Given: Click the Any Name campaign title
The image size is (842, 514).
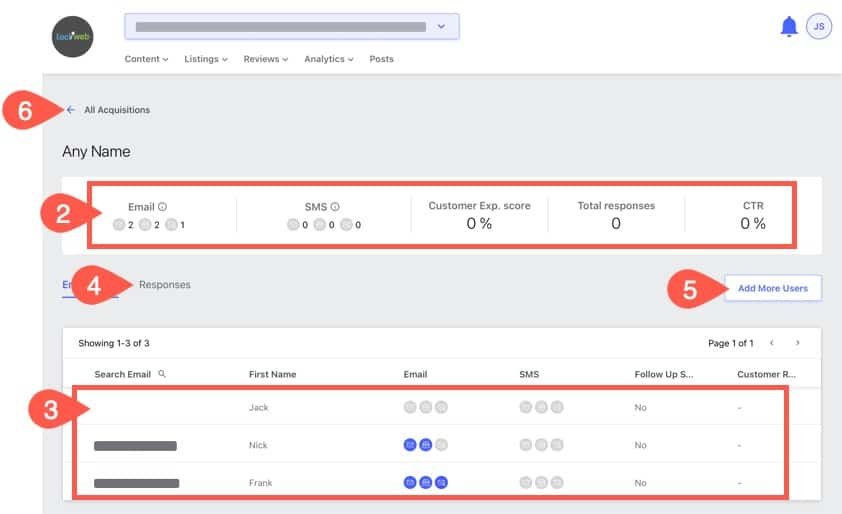Looking at the screenshot, I should coord(96,151).
